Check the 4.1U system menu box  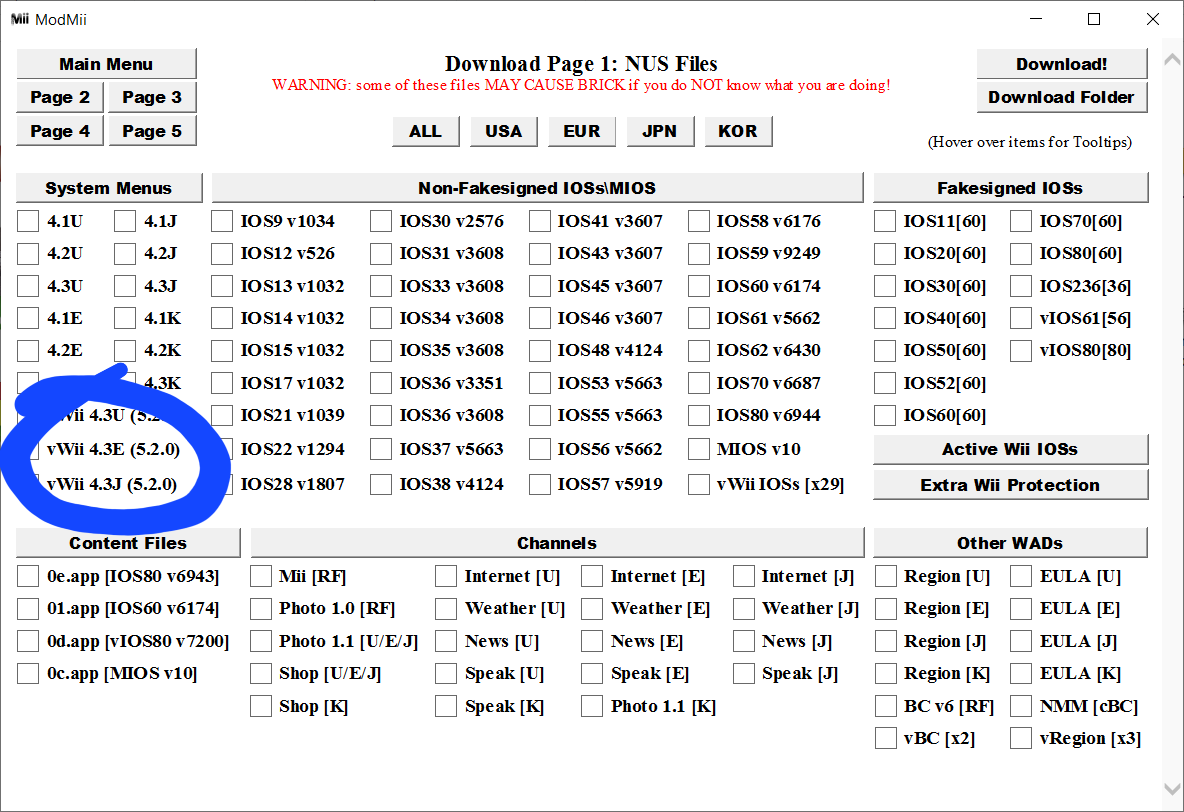[28, 221]
